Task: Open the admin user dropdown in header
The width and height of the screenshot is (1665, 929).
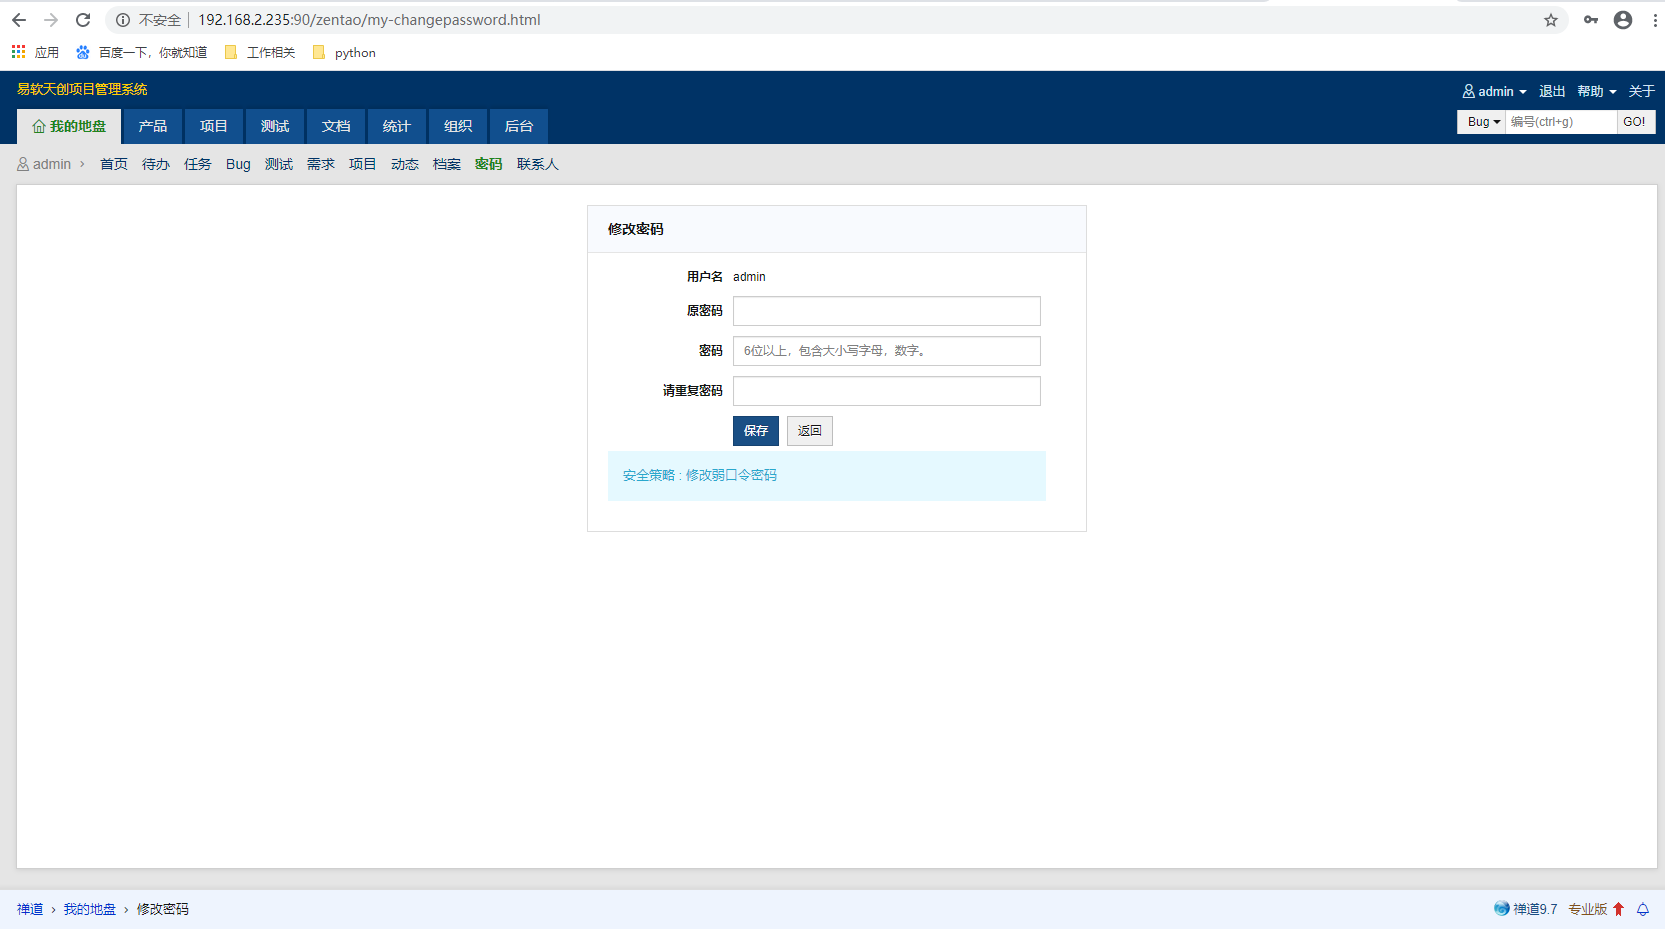Action: (x=1495, y=91)
